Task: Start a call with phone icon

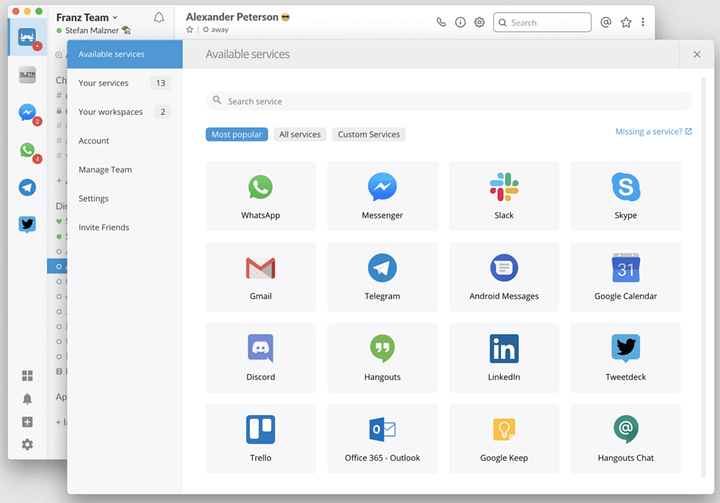Action: pyautogui.click(x=442, y=22)
